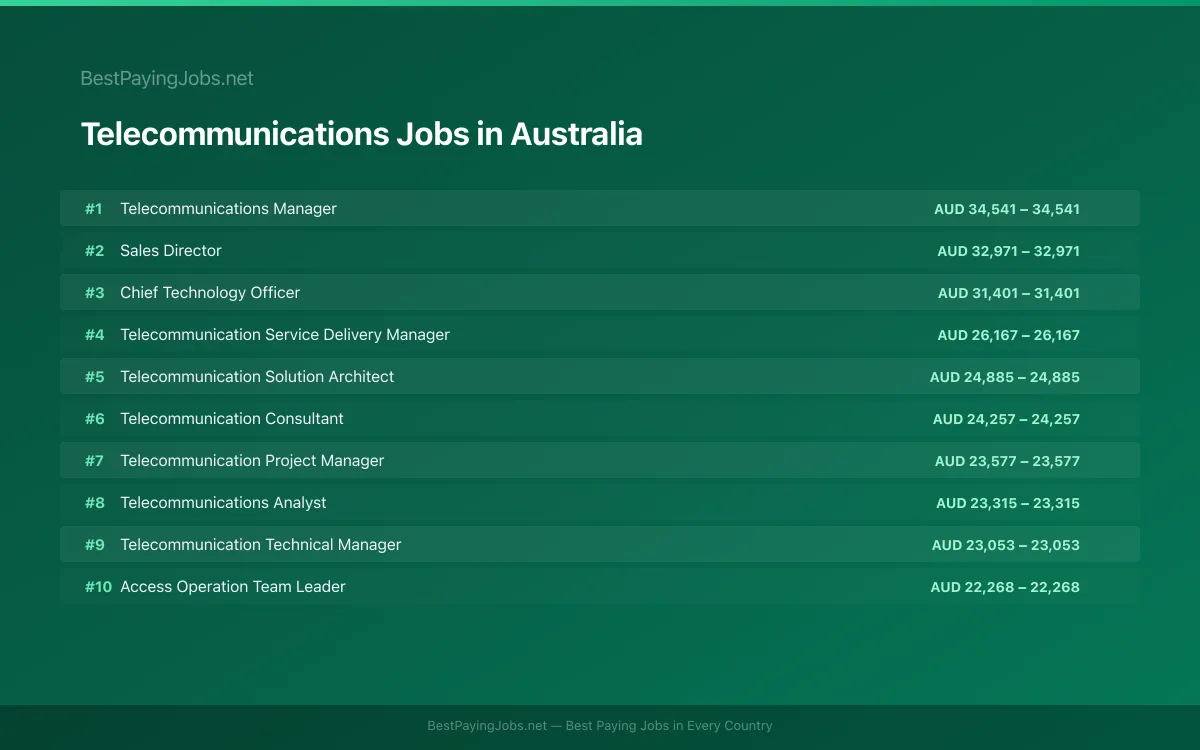Select 'Telecommunications Manager' job title
This screenshot has width=1200, height=750.
pyautogui.click(x=228, y=209)
